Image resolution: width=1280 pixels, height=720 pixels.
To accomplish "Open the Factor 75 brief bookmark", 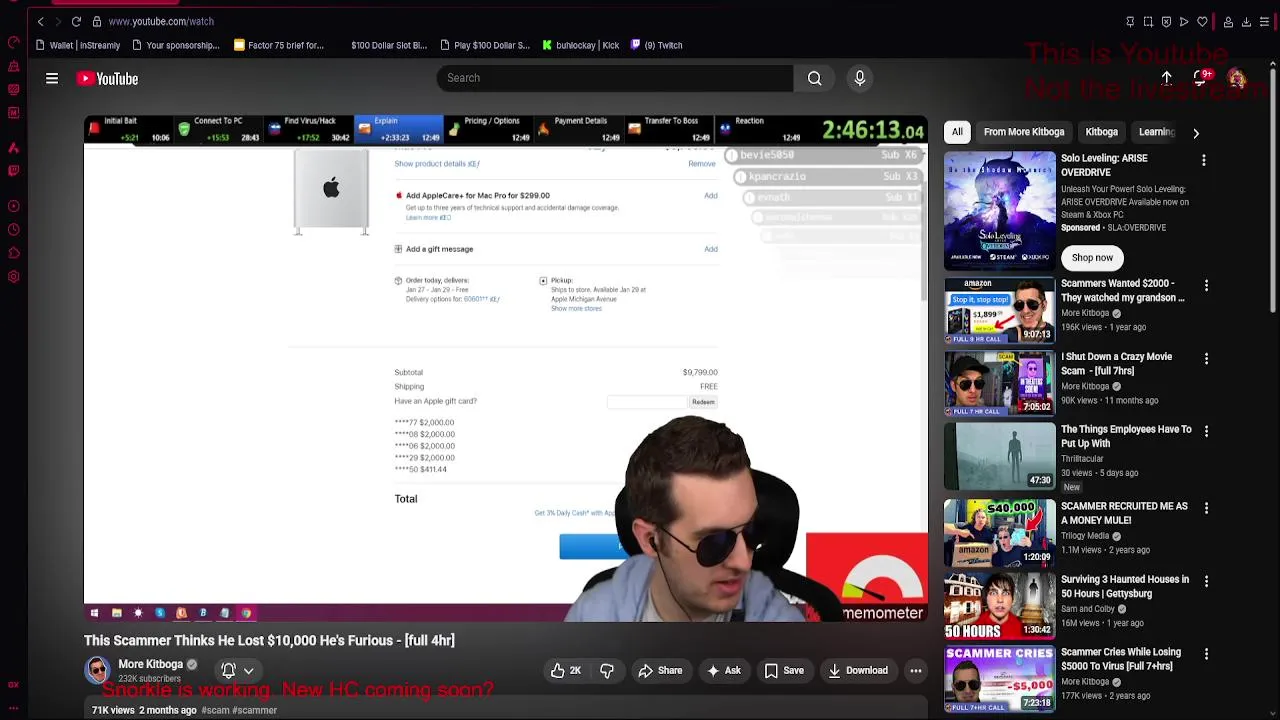I will [x=279, y=45].
